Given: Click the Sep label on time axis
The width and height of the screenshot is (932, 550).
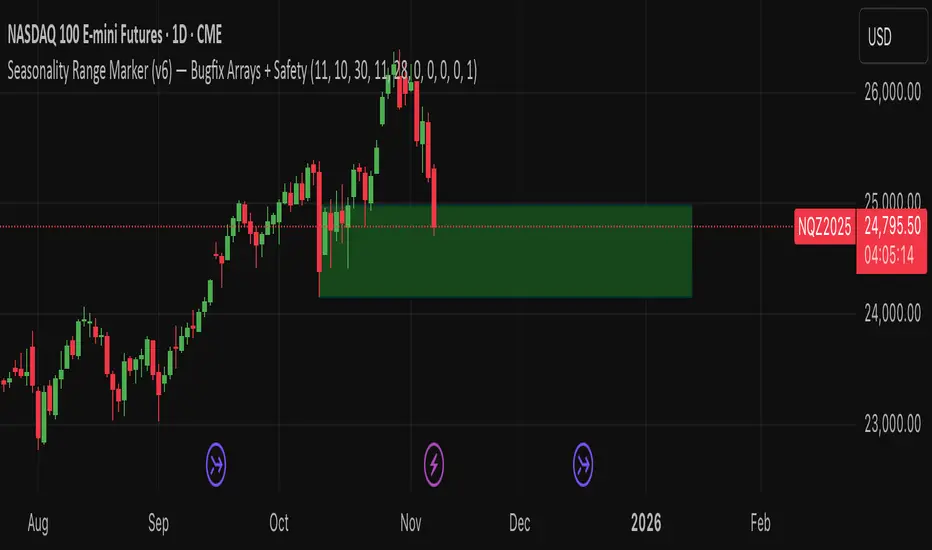Looking at the screenshot, I should point(158,523).
